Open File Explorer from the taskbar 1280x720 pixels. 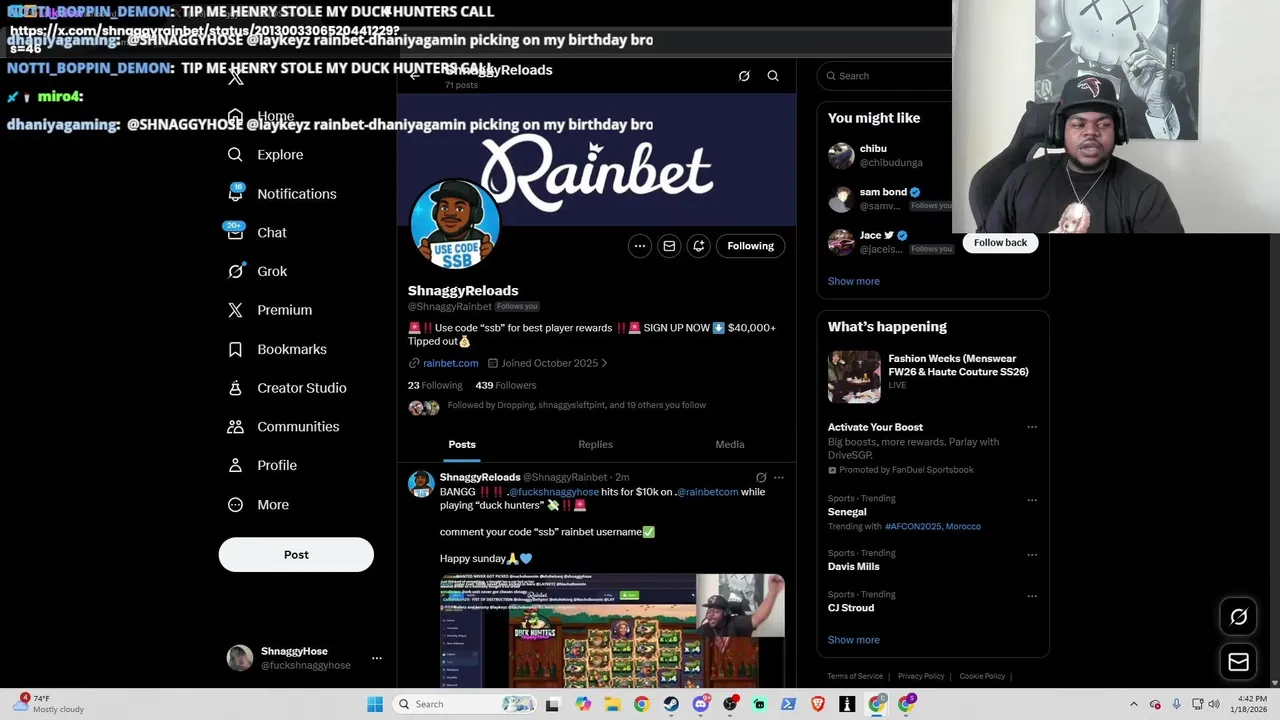click(x=612, y=704)
